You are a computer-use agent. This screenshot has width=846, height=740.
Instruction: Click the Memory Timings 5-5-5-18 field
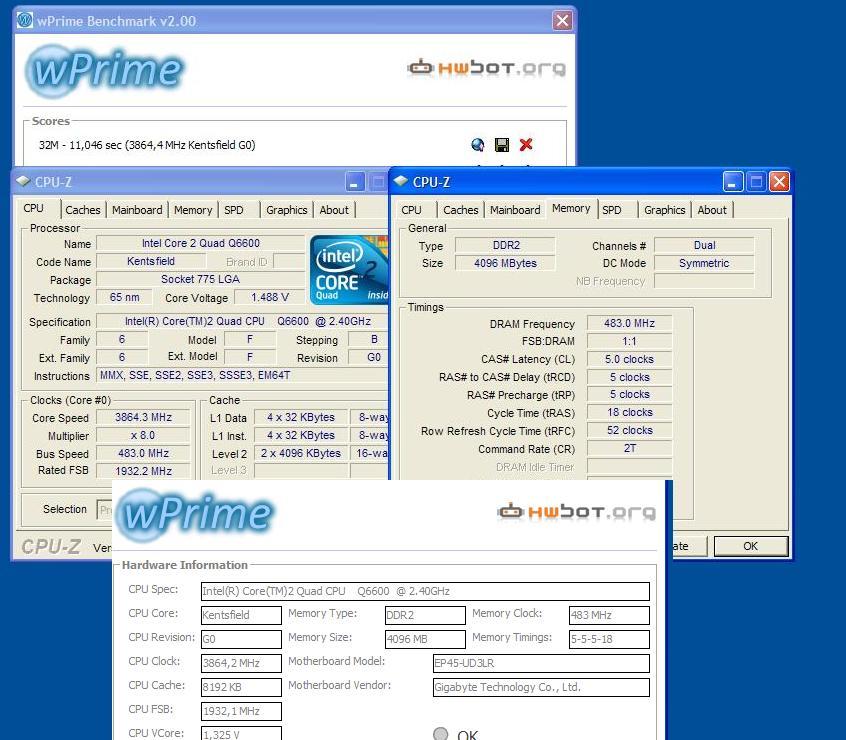pyautogui.click(x=609, y=639)
